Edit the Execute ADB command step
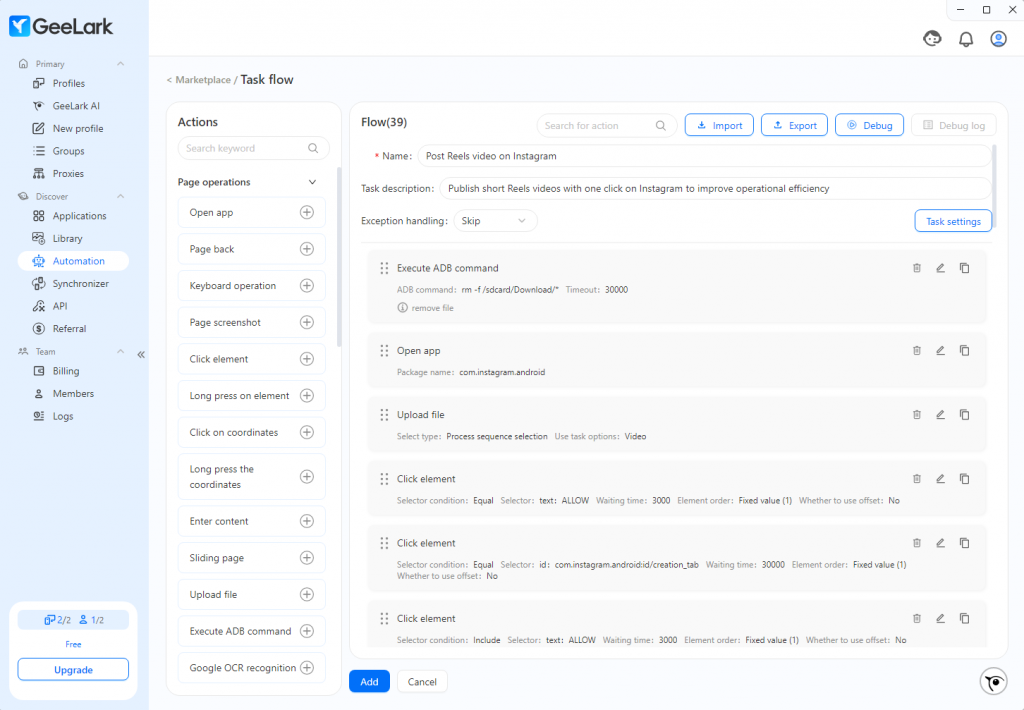 tap(940, 268)
